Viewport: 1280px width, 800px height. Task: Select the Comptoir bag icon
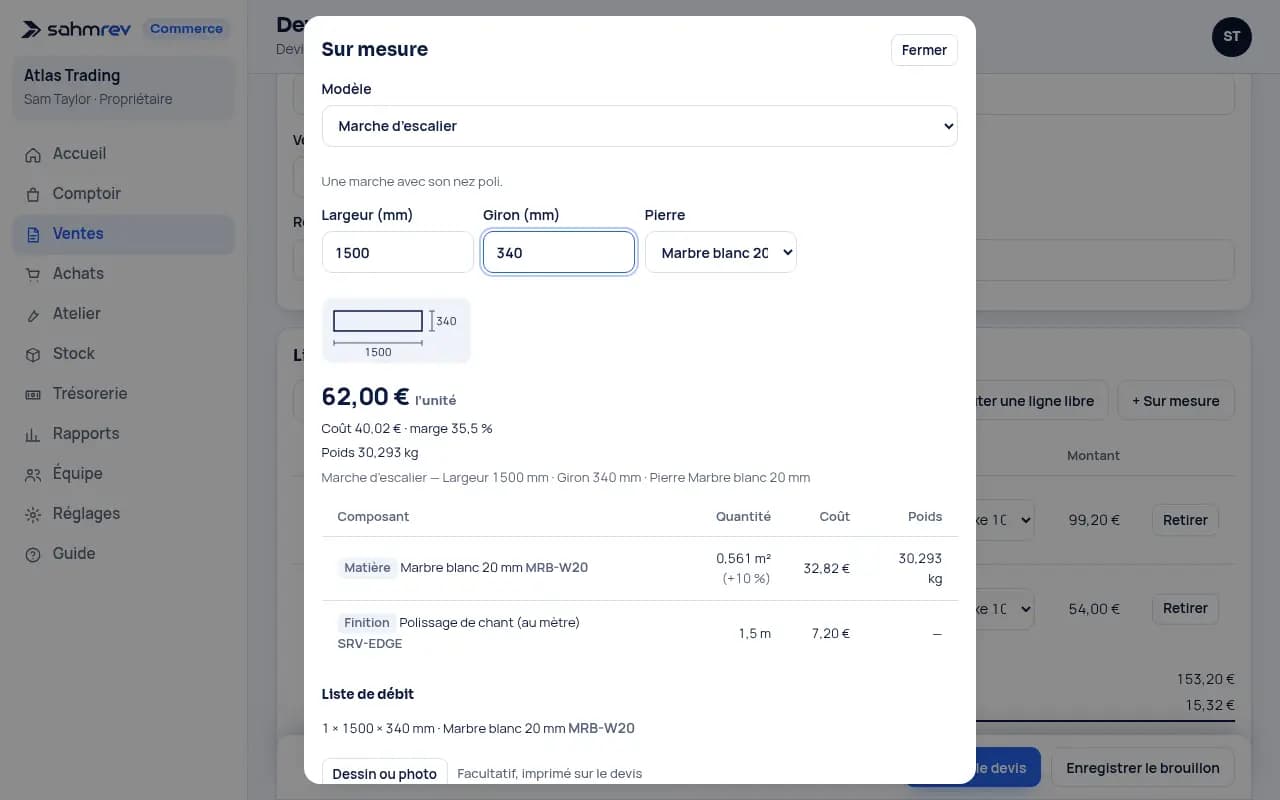pos(33,194)
